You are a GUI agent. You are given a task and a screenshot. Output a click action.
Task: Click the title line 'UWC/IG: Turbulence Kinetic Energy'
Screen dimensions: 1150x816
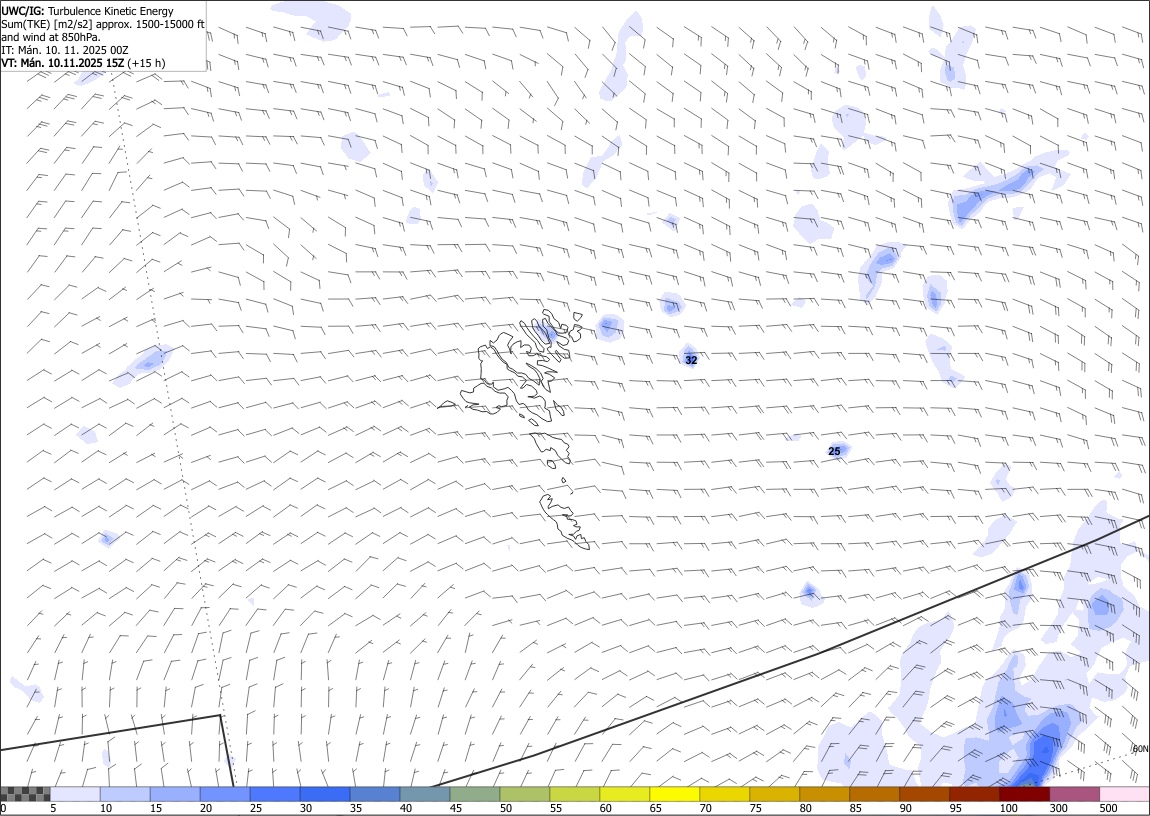coord(87,11)
